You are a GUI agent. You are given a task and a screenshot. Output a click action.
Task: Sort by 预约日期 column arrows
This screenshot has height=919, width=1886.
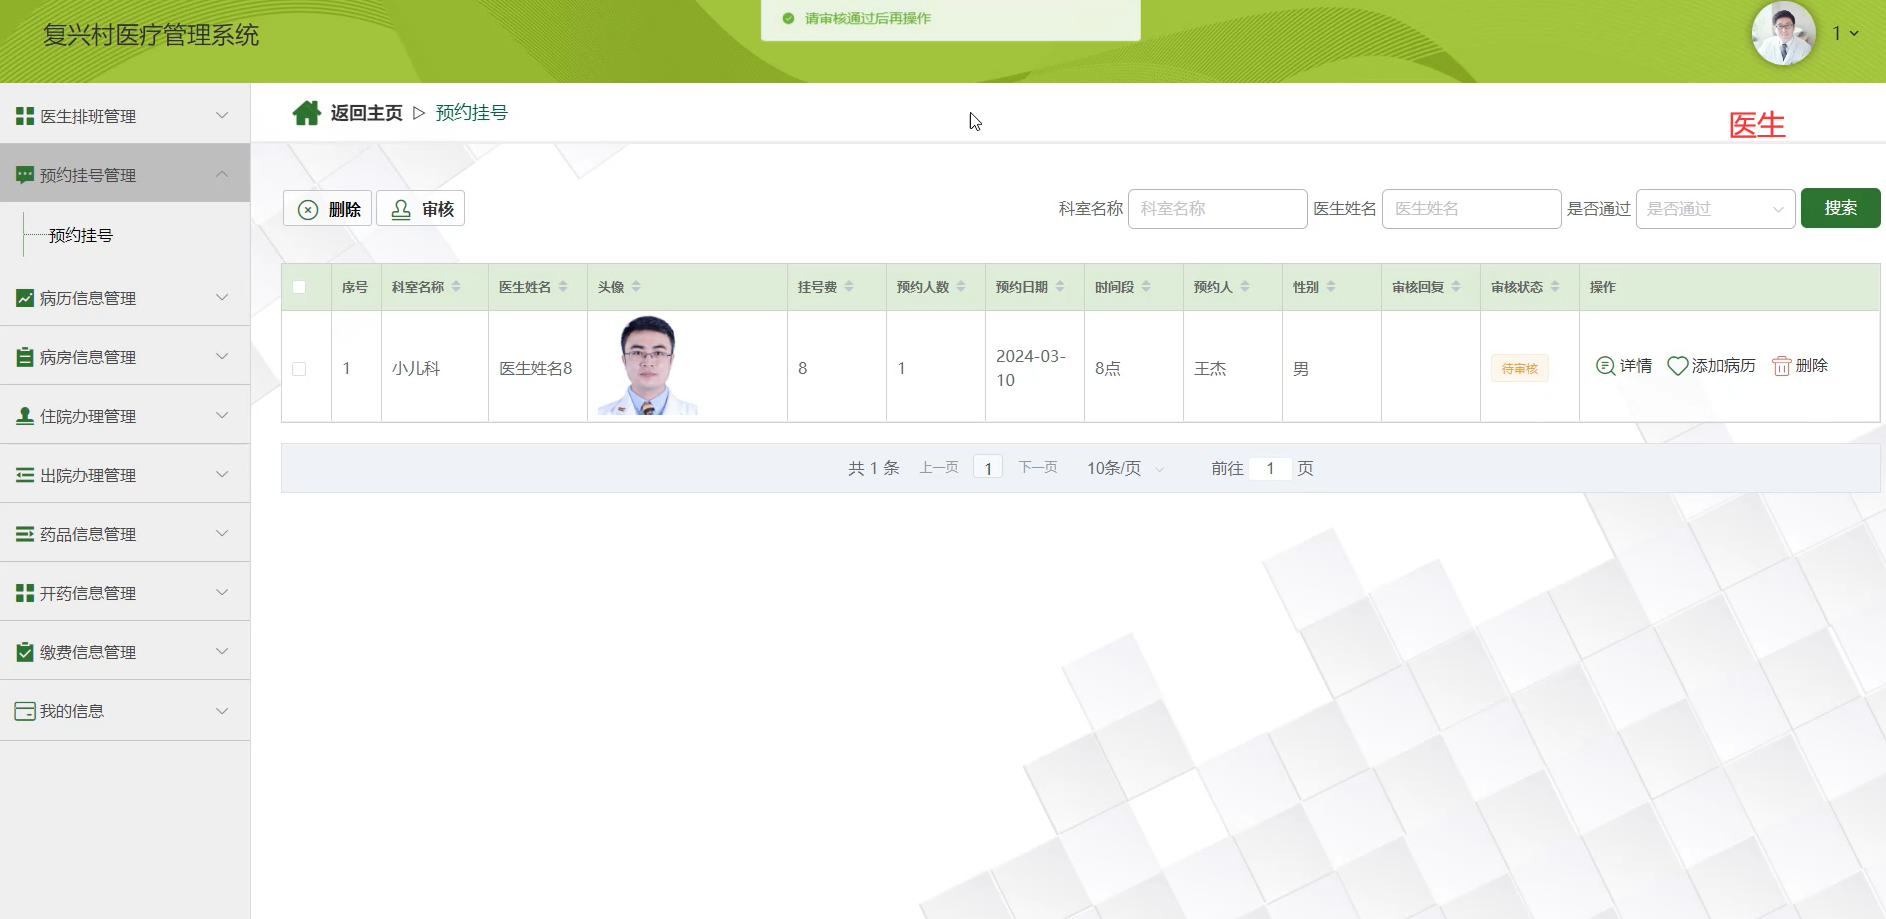click(1060, 287)
